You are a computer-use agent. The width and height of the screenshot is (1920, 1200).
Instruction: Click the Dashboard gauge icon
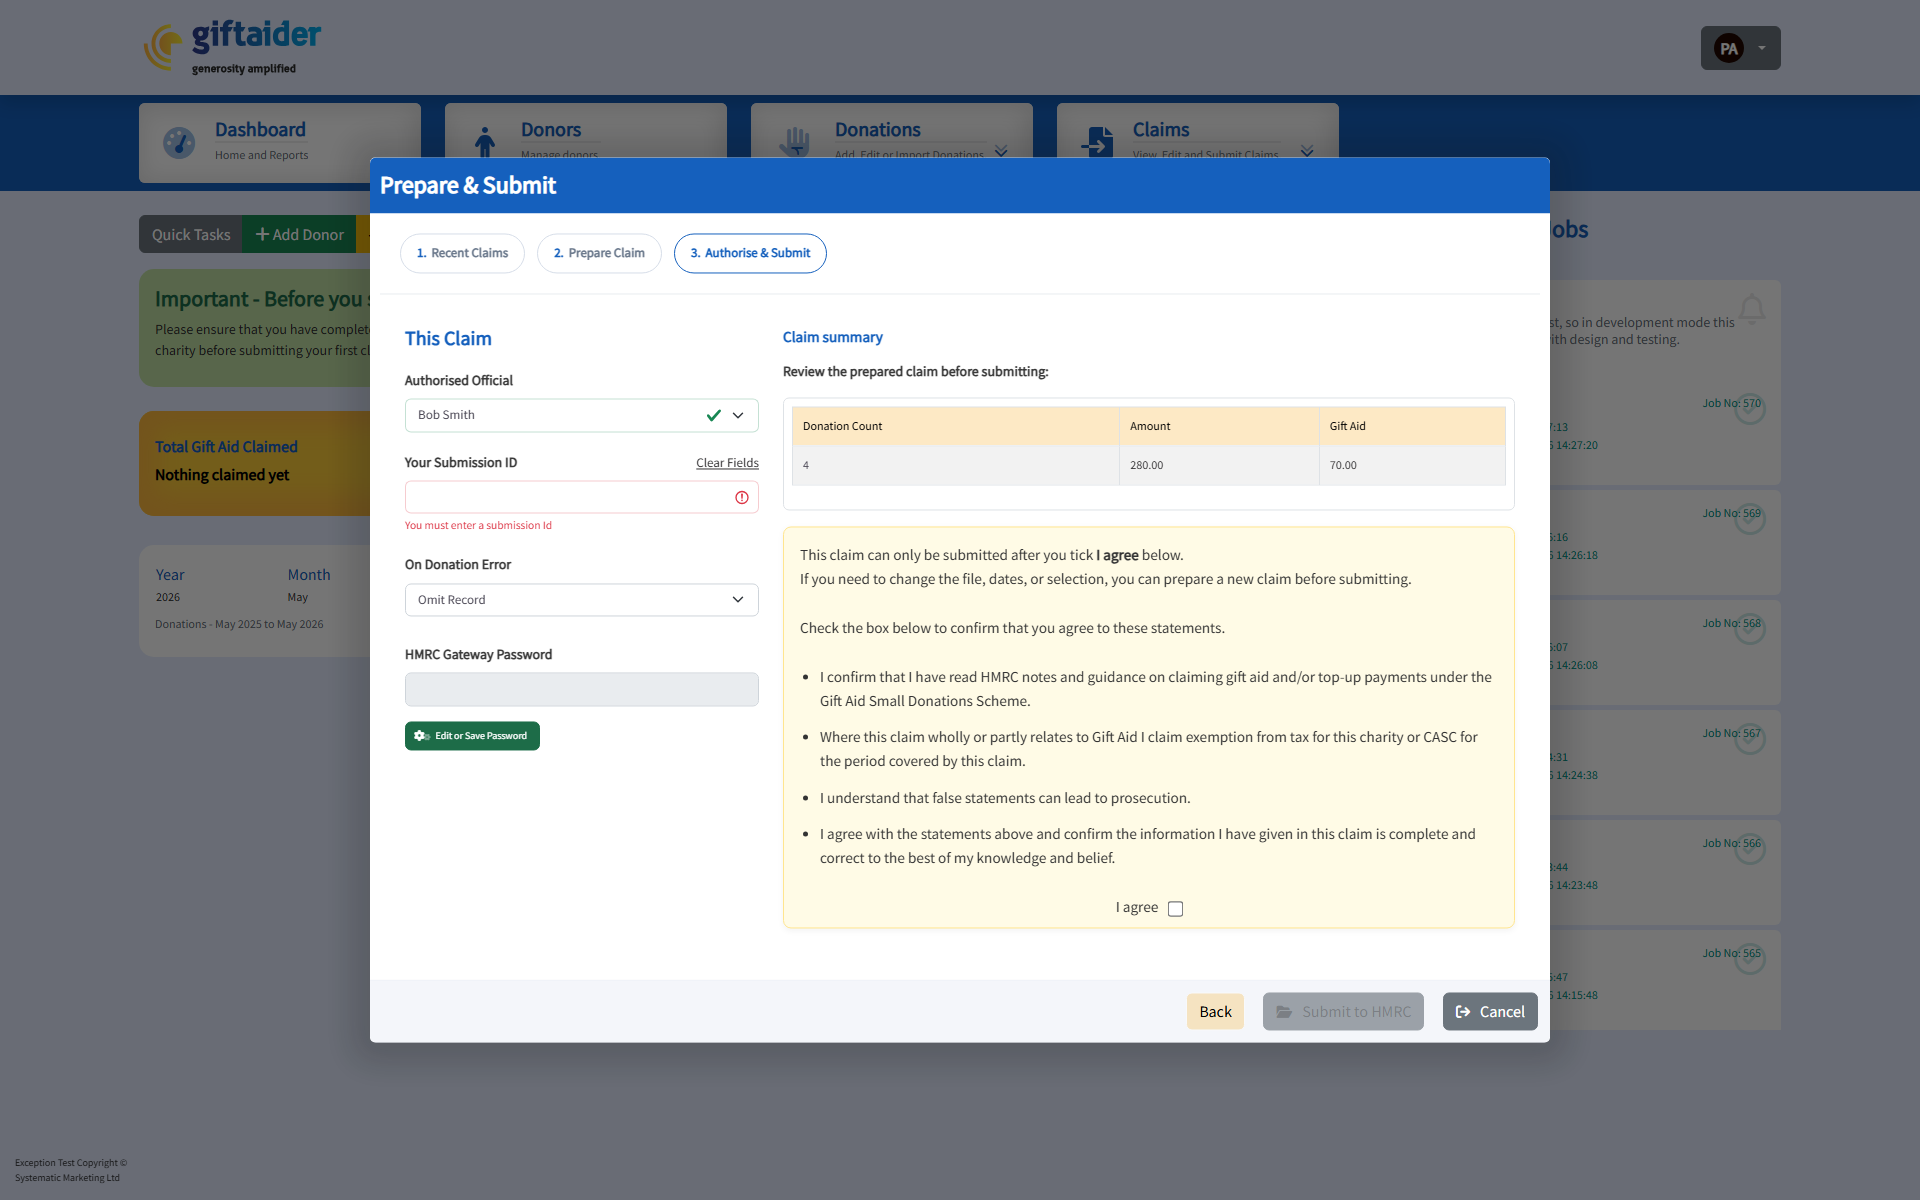coord(179,143)
